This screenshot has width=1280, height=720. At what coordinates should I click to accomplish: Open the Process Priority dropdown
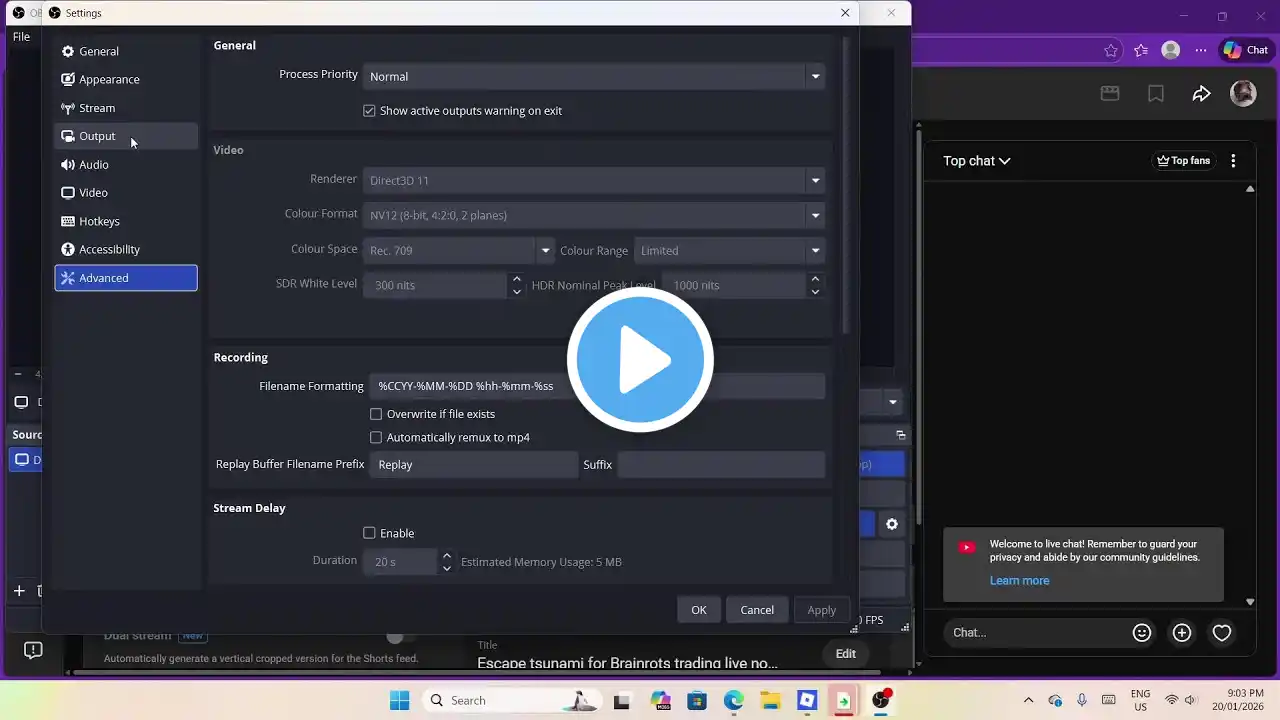coord(594,77)
